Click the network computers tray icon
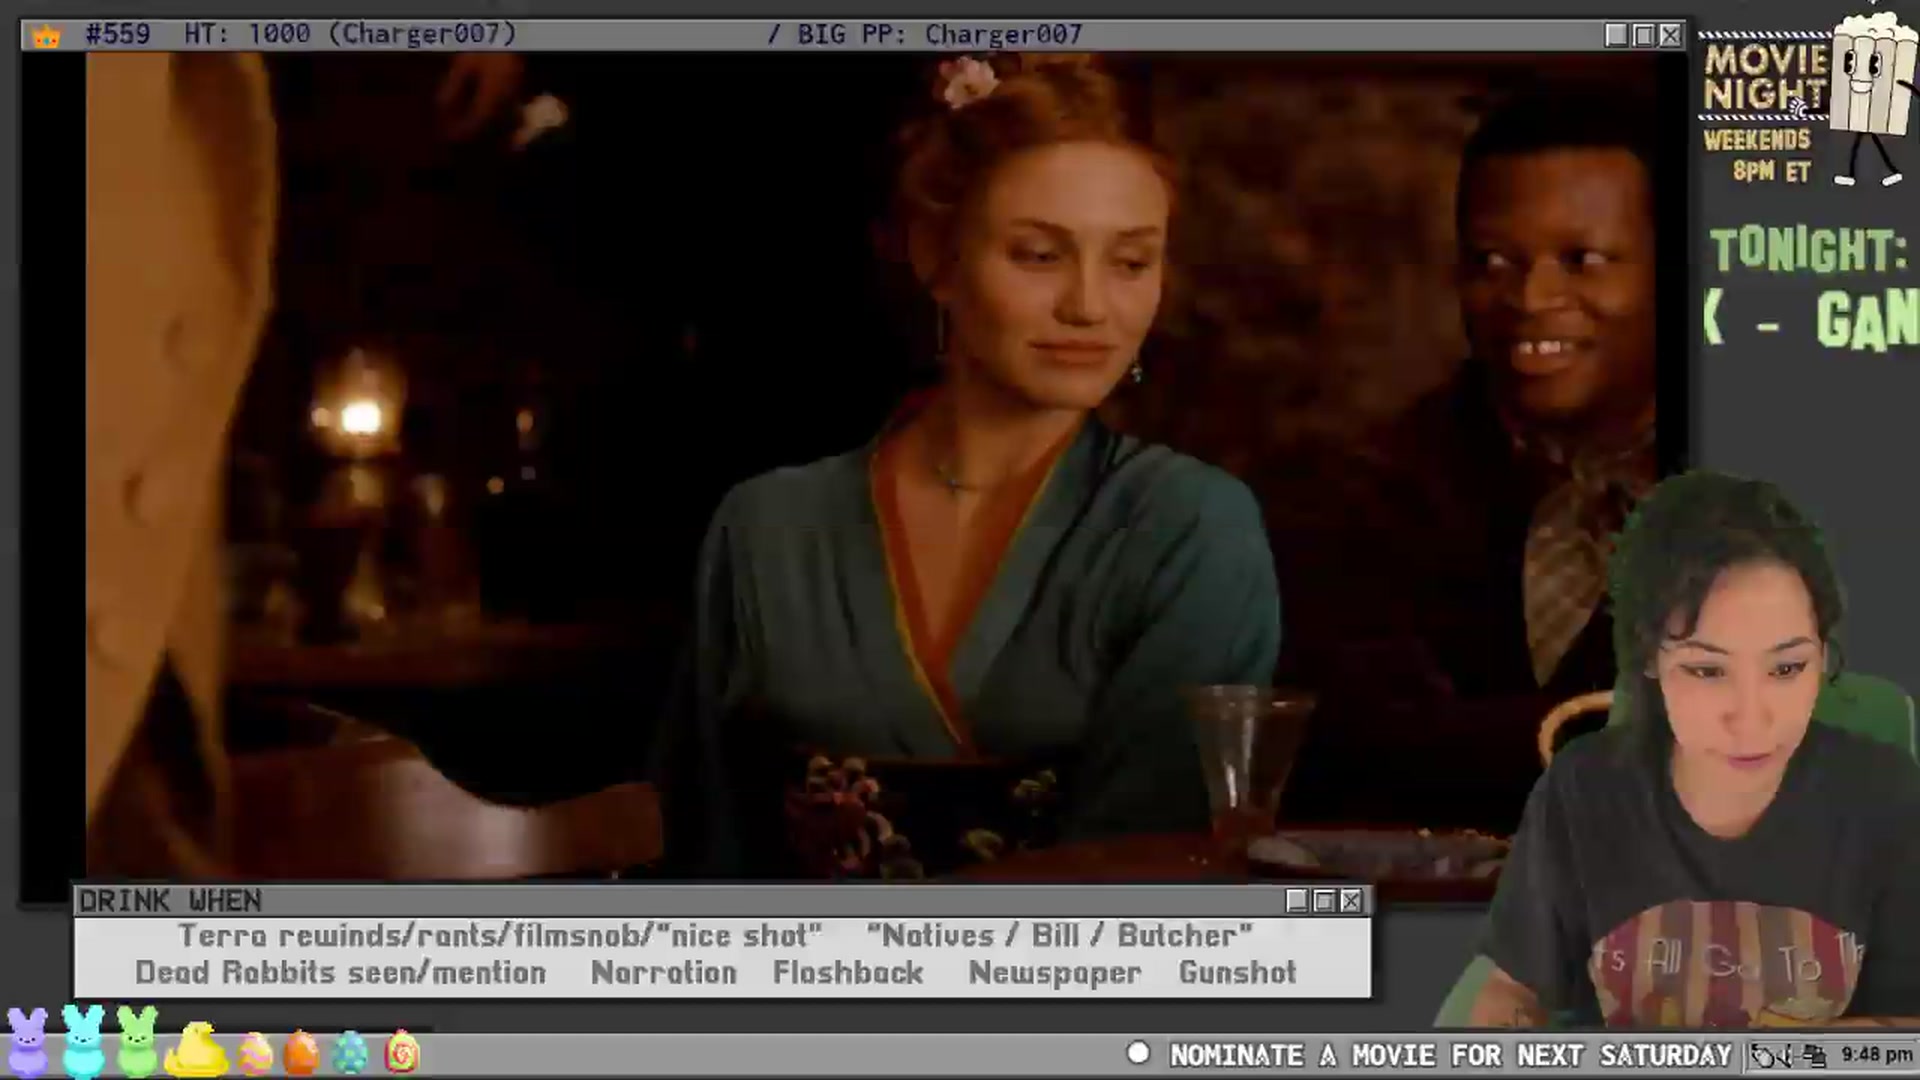Image resolution: width=1920 pixels, height=1080 pixels. coord(1815,1055)
